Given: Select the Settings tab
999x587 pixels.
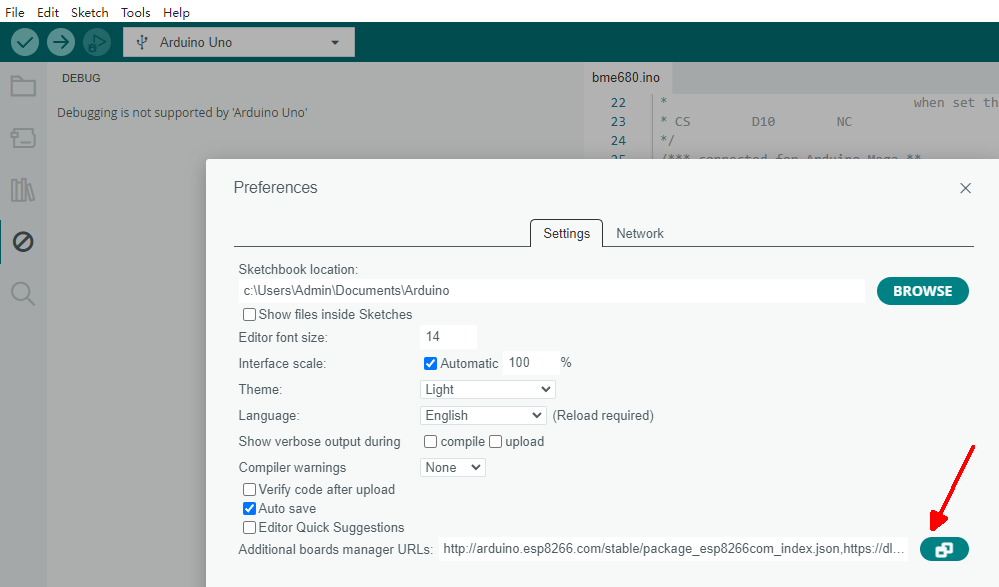Looking at the screenshot, I should click(x=566, y=233).
